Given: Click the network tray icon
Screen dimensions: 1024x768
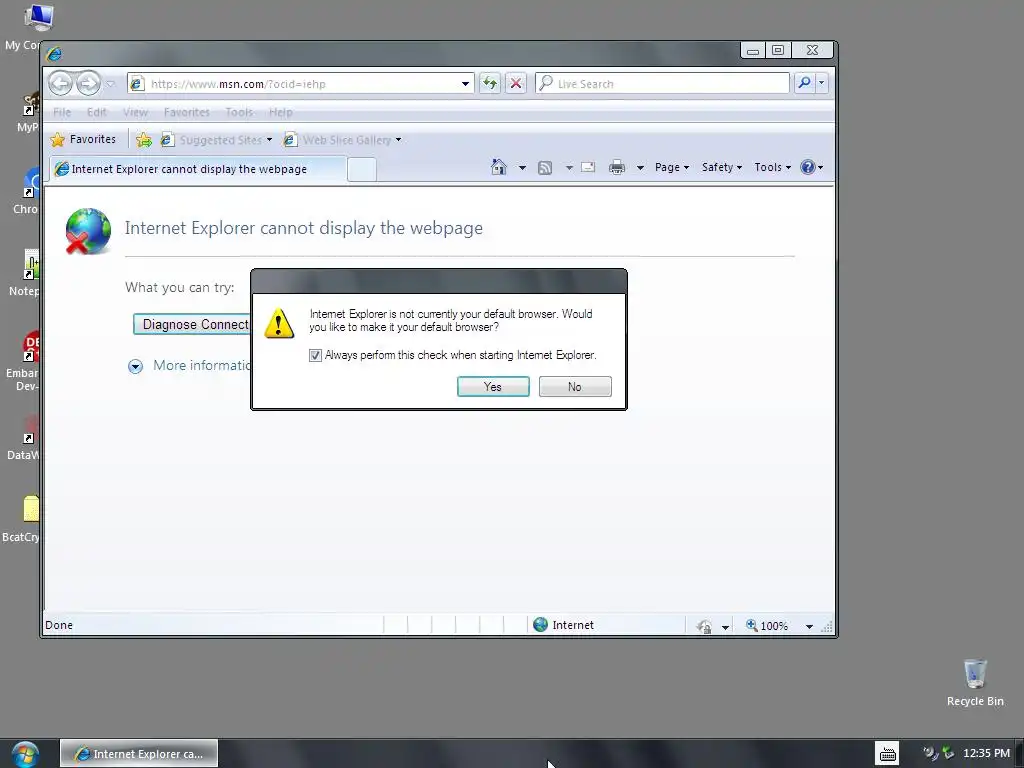Looking at the screenshot, I should pyautogui.click(x=948, y=754).
